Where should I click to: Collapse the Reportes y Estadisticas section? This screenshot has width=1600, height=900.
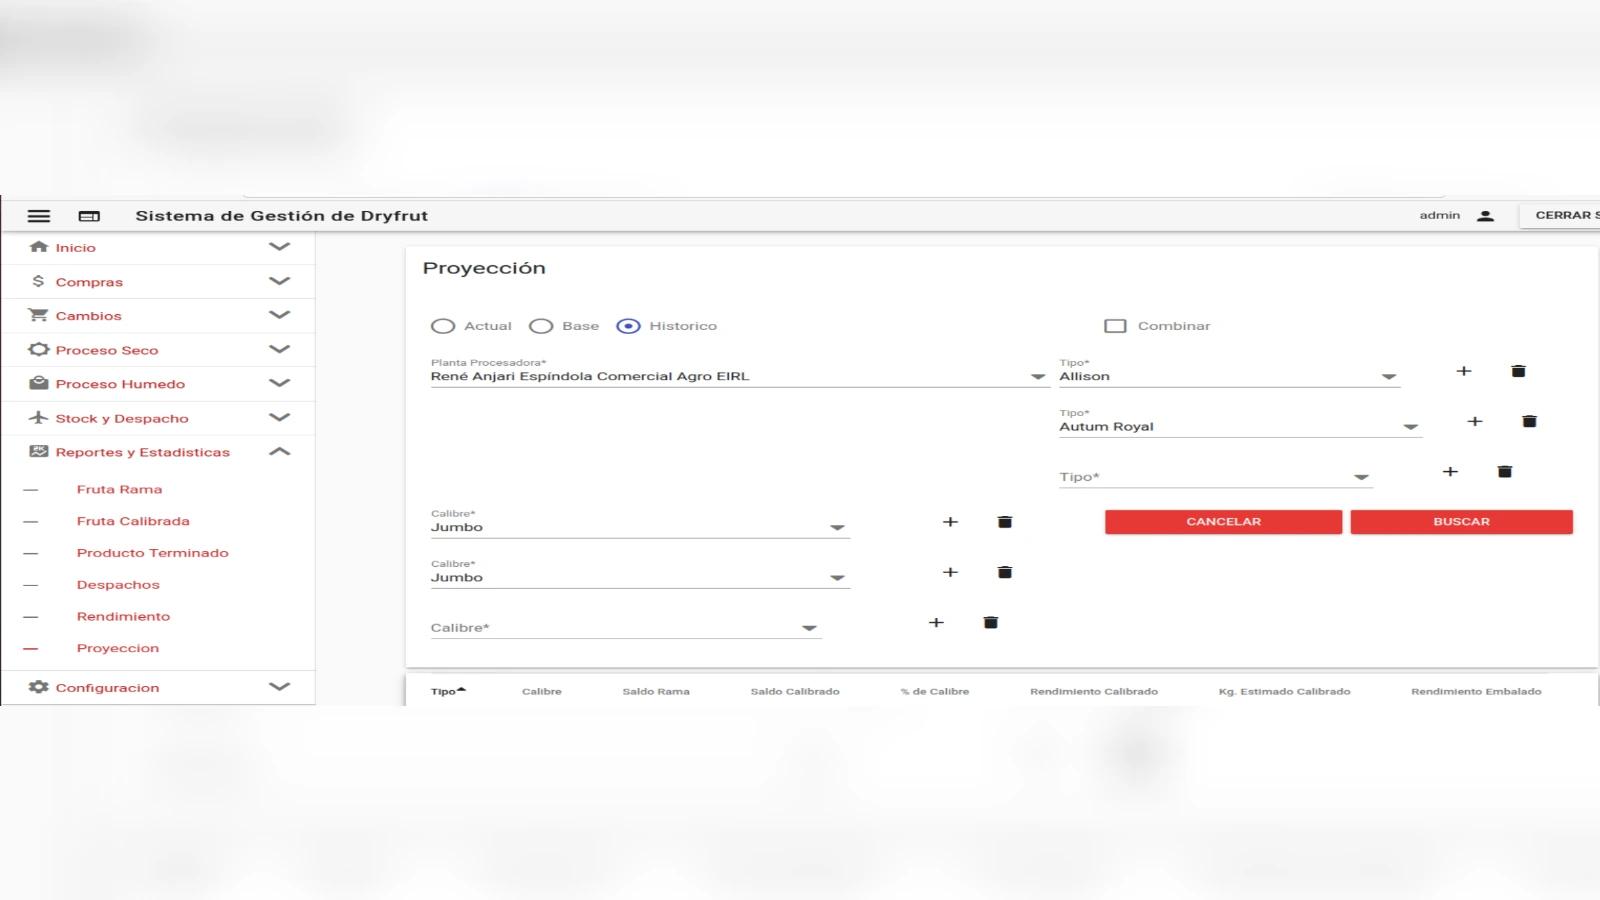point(279,452)
